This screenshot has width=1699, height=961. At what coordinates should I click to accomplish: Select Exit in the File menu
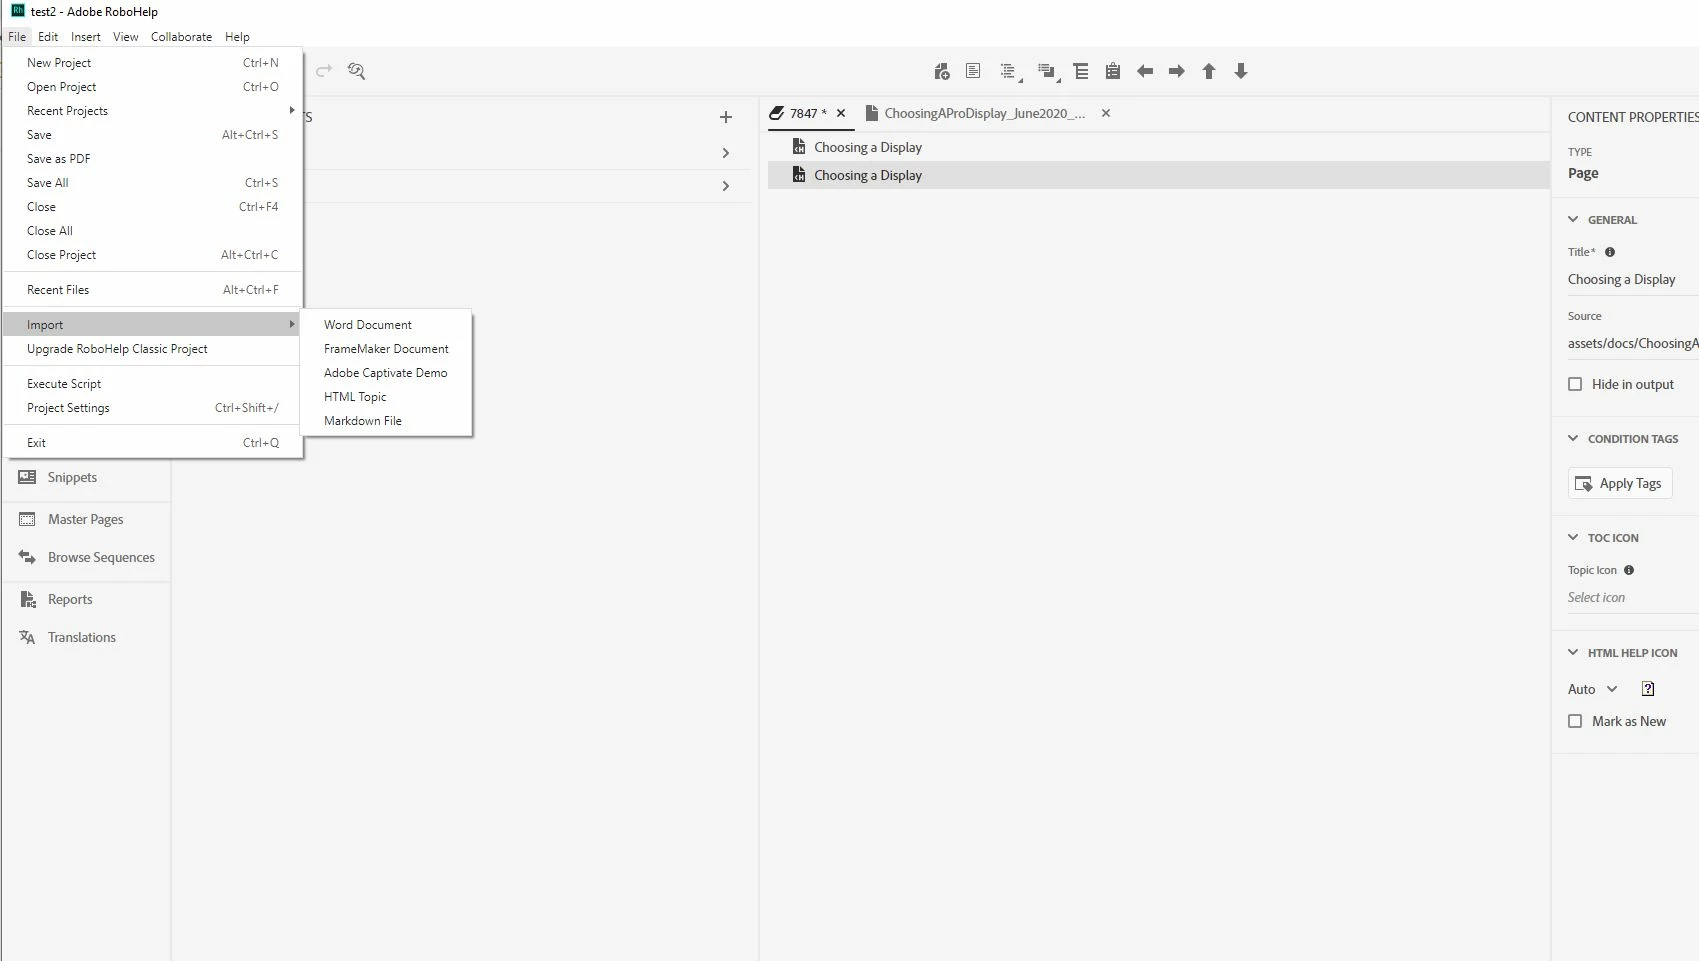(152, 443)
